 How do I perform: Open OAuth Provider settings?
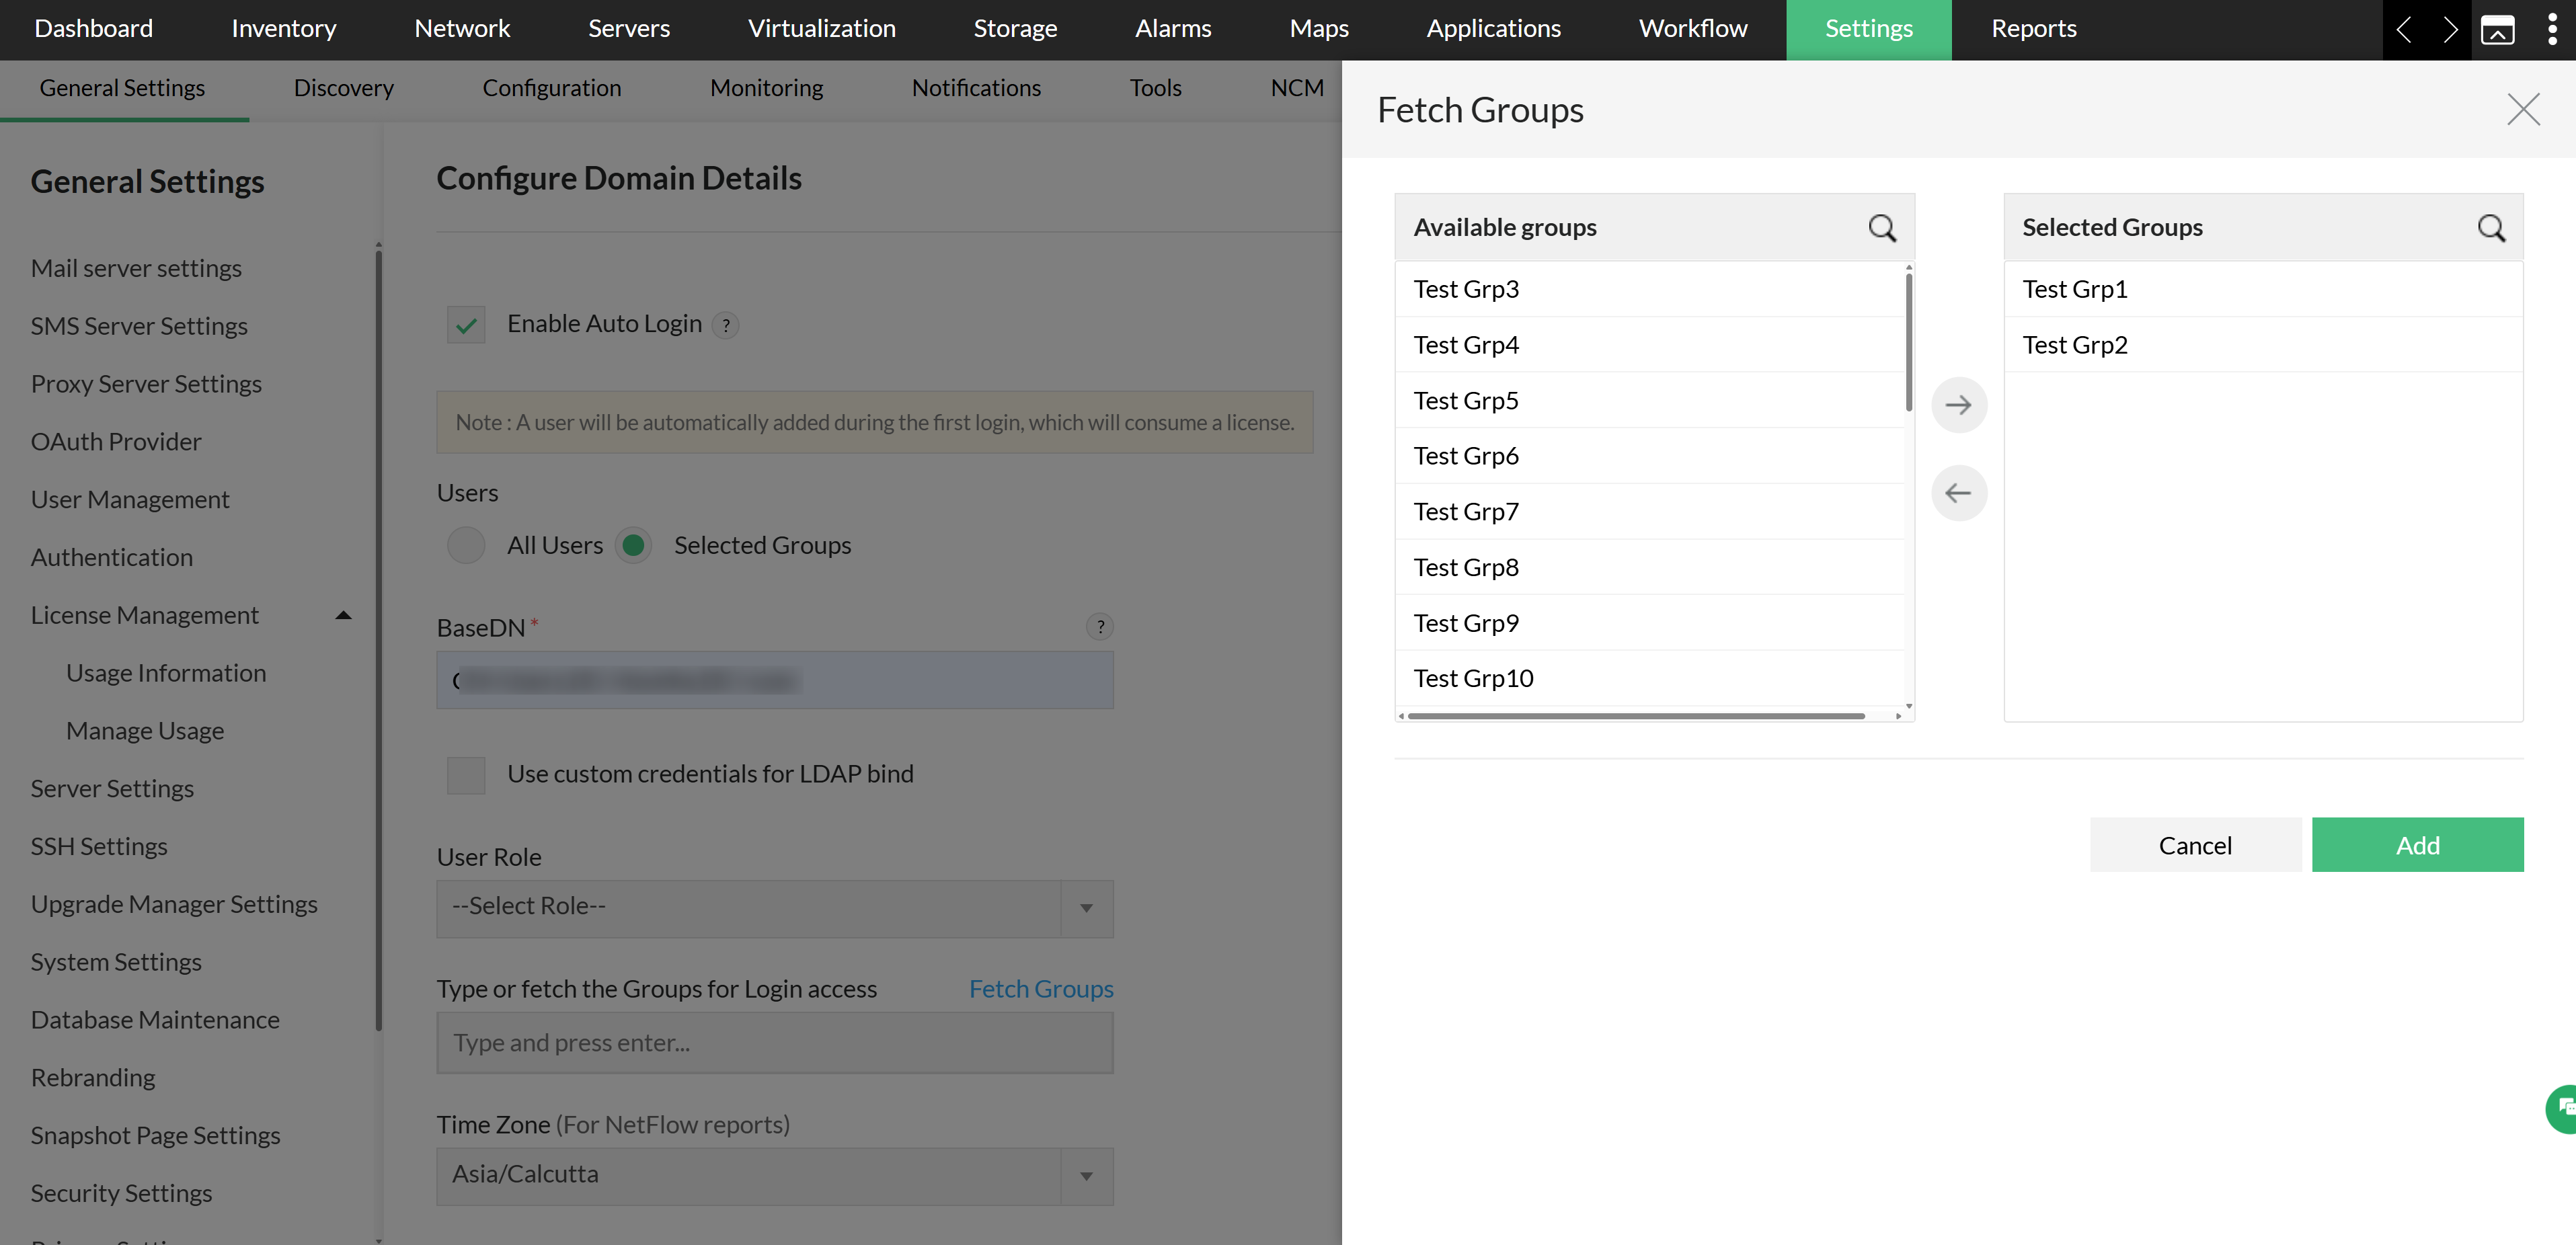pyautogui.click(x=116, y=441)
